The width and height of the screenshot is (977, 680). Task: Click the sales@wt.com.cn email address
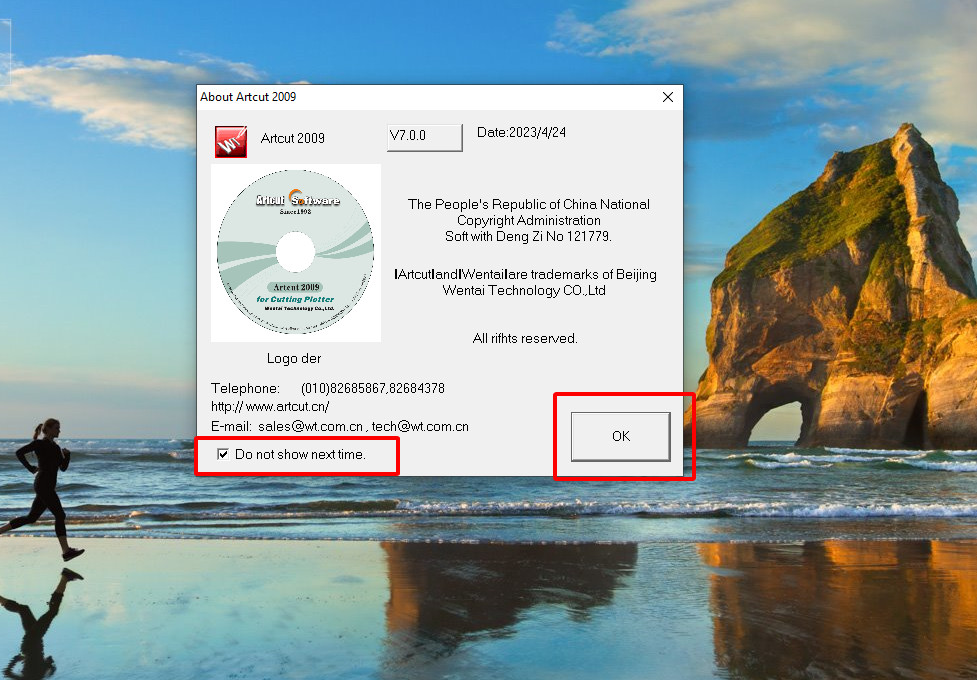(310, 427)
